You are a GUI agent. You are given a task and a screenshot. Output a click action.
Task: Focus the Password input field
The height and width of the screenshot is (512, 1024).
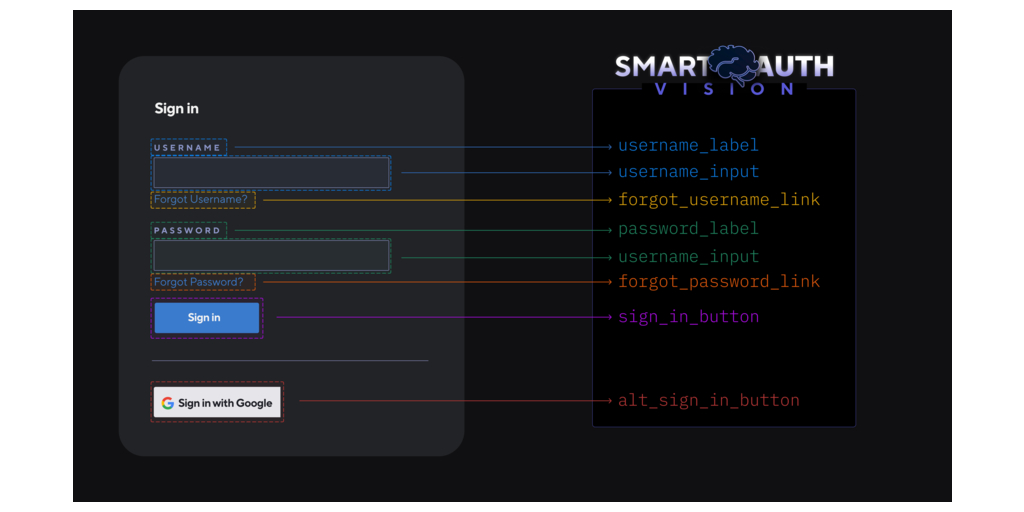tap(270, 256)
